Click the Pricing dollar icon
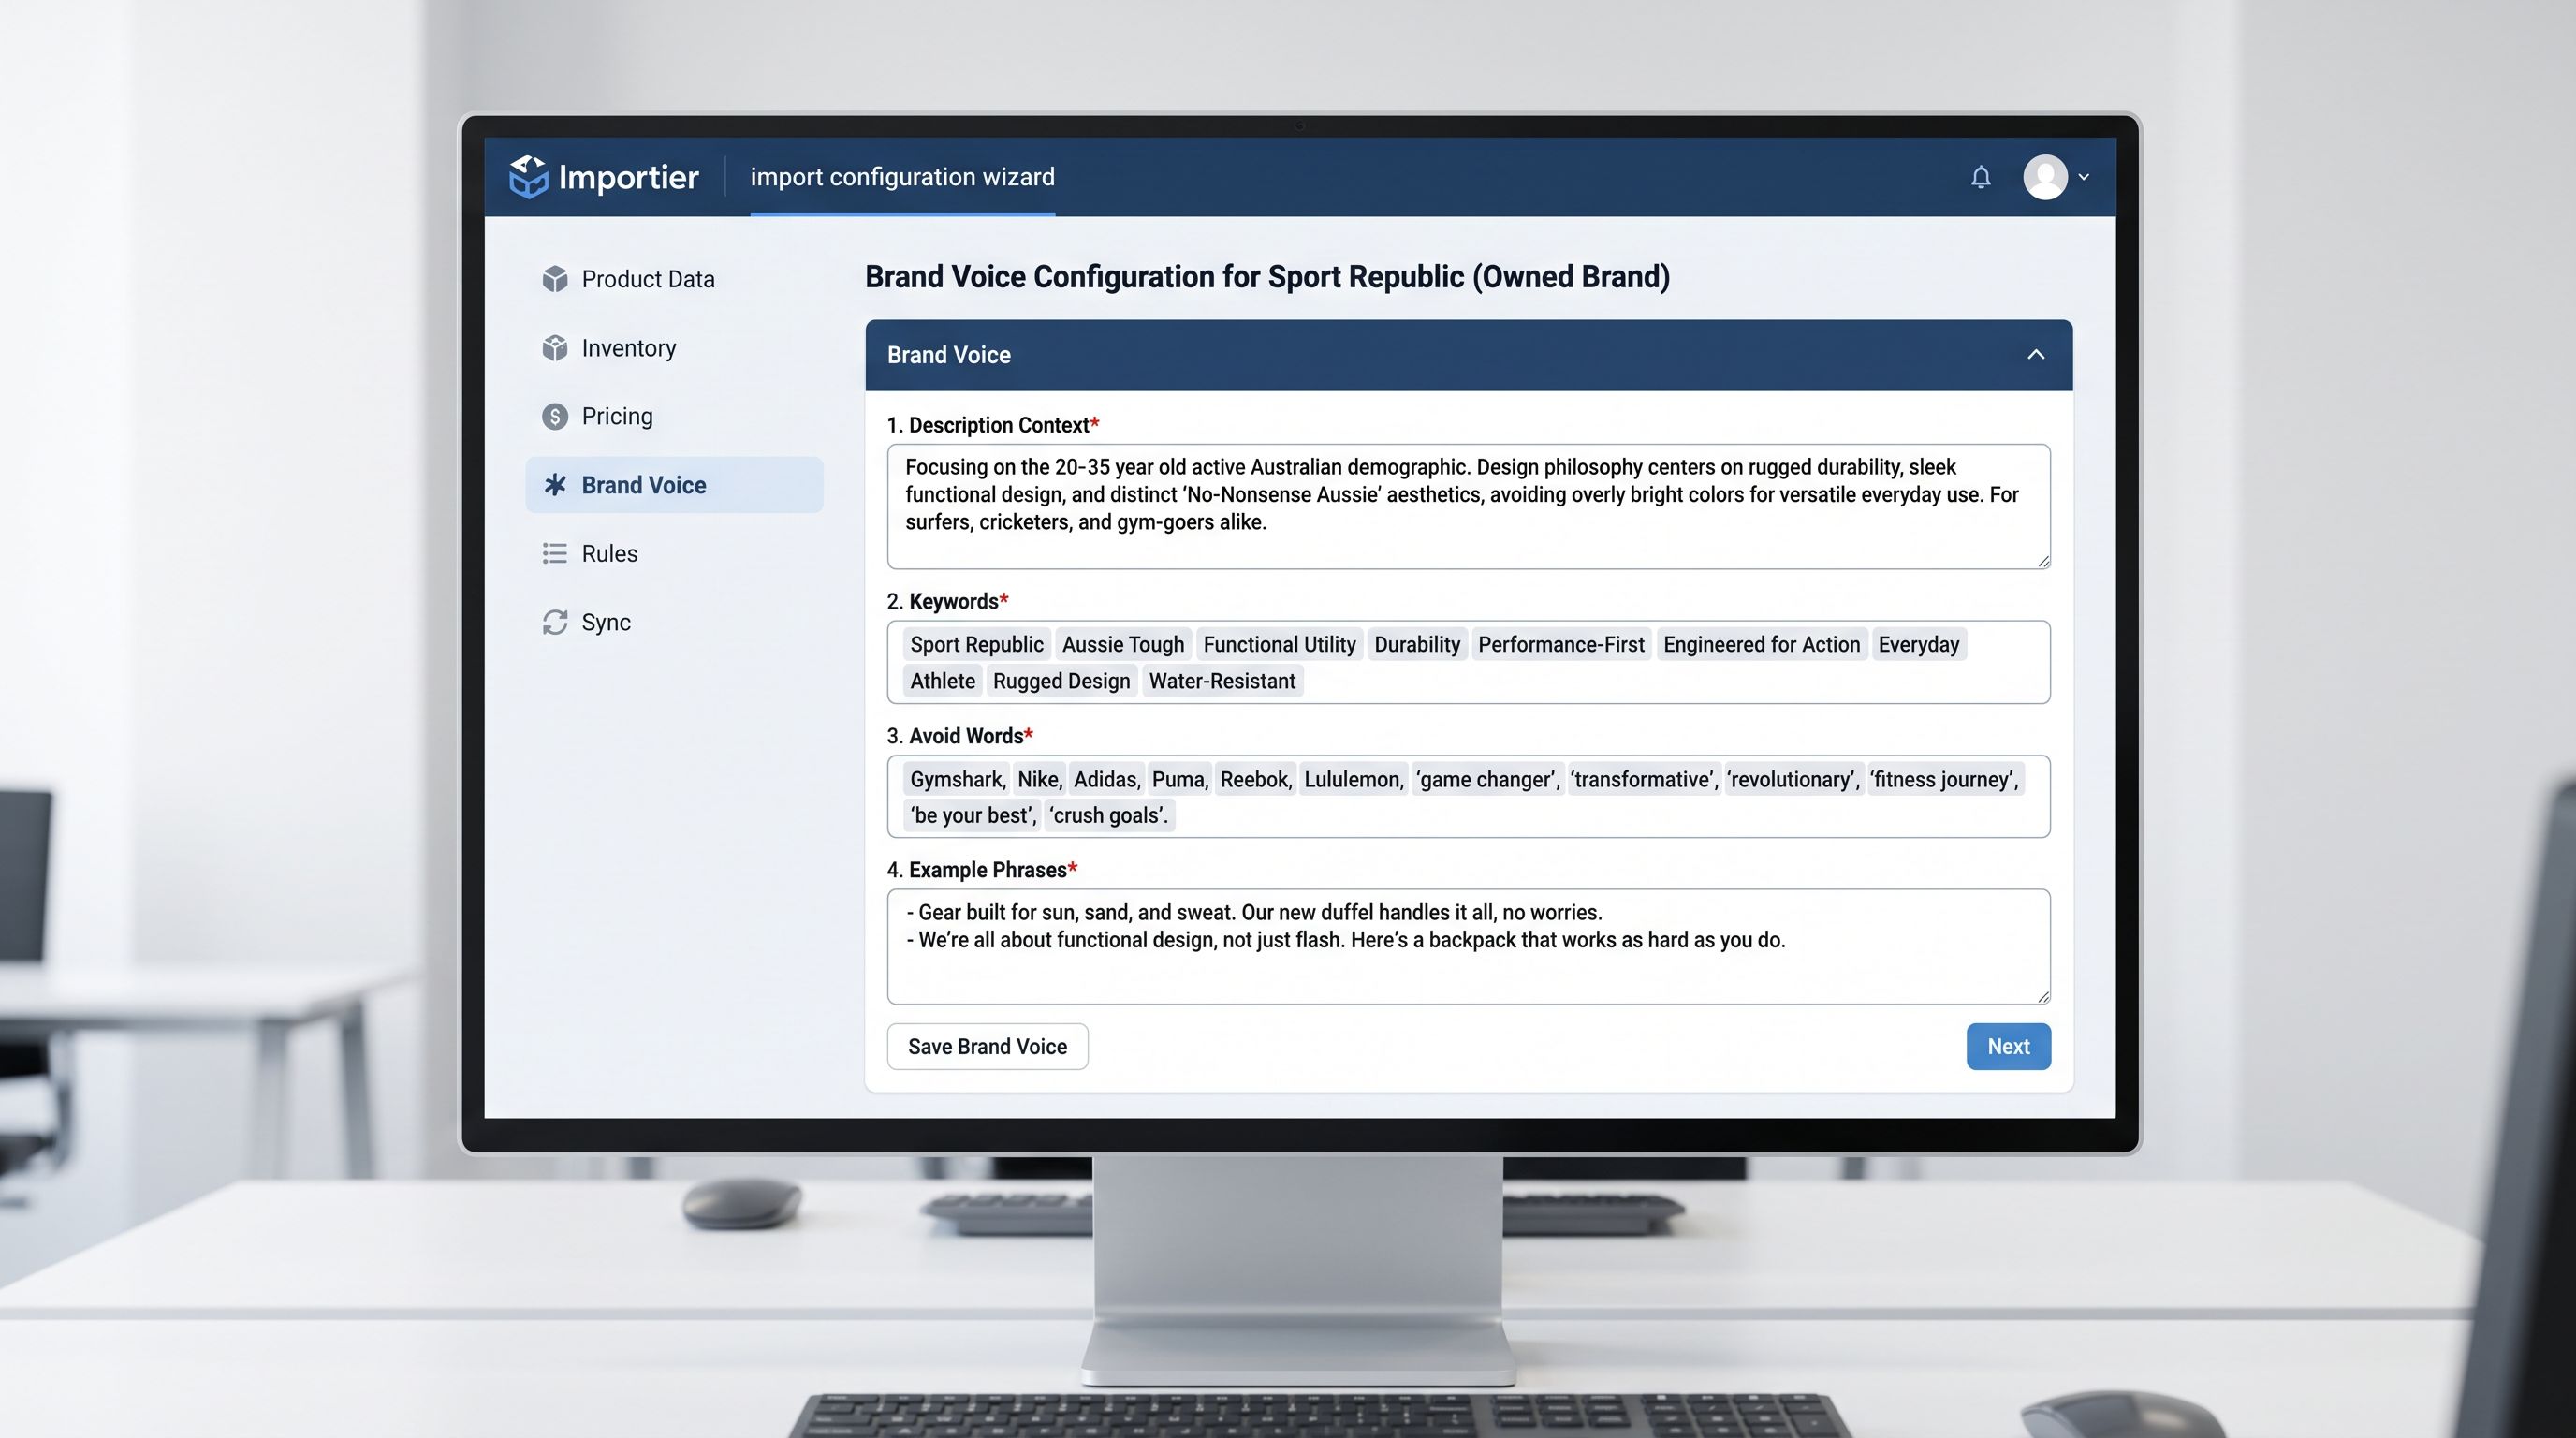The width and height of the screenshot is (2576, 1438). [x=555, y=416]
